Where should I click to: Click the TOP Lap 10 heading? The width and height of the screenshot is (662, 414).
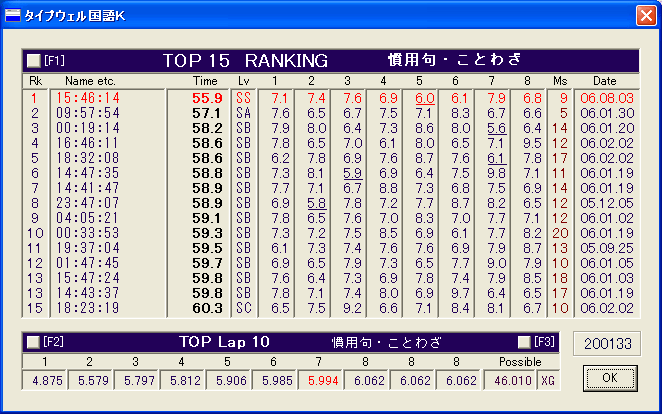tap(224, 342)
